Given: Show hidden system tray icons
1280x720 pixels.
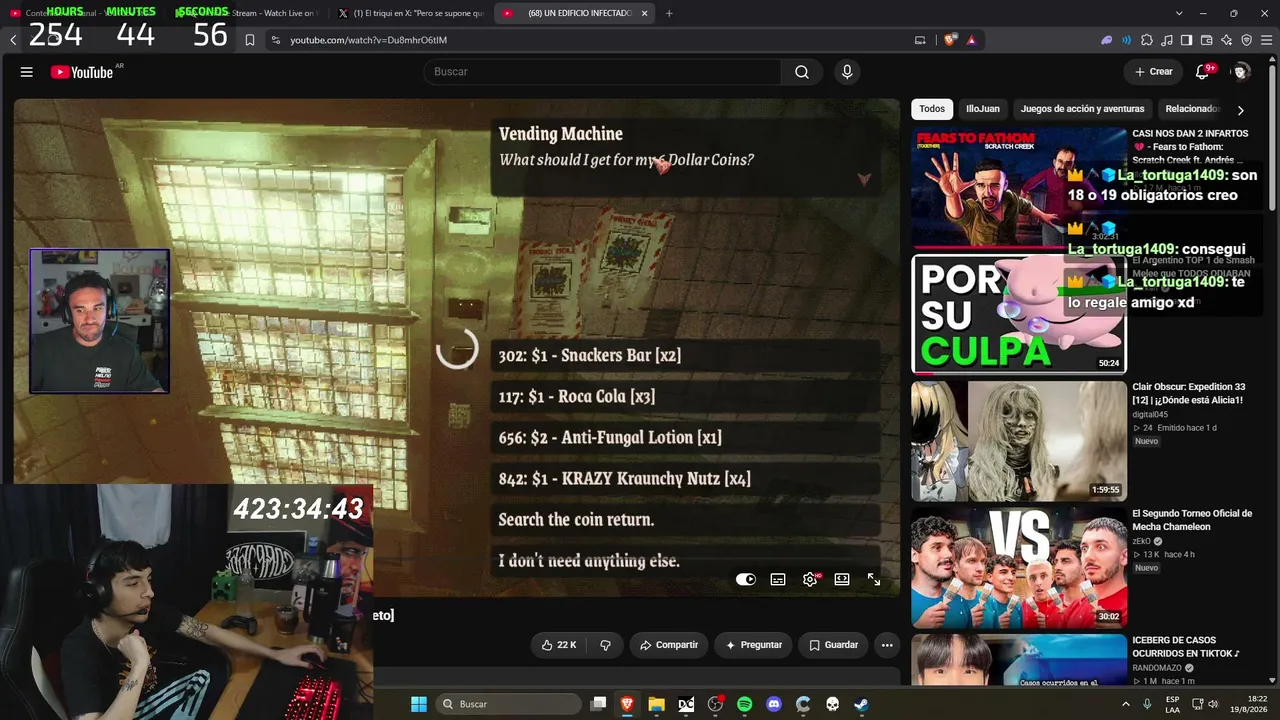Looking at the screenshot, I should click(1125, 704).
